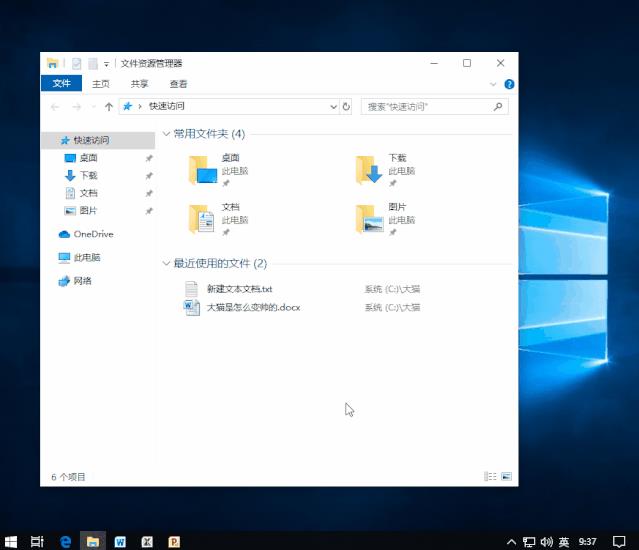Open the help question mark icon
Viewport: 639px width, 550px height.
click(509, 84)
